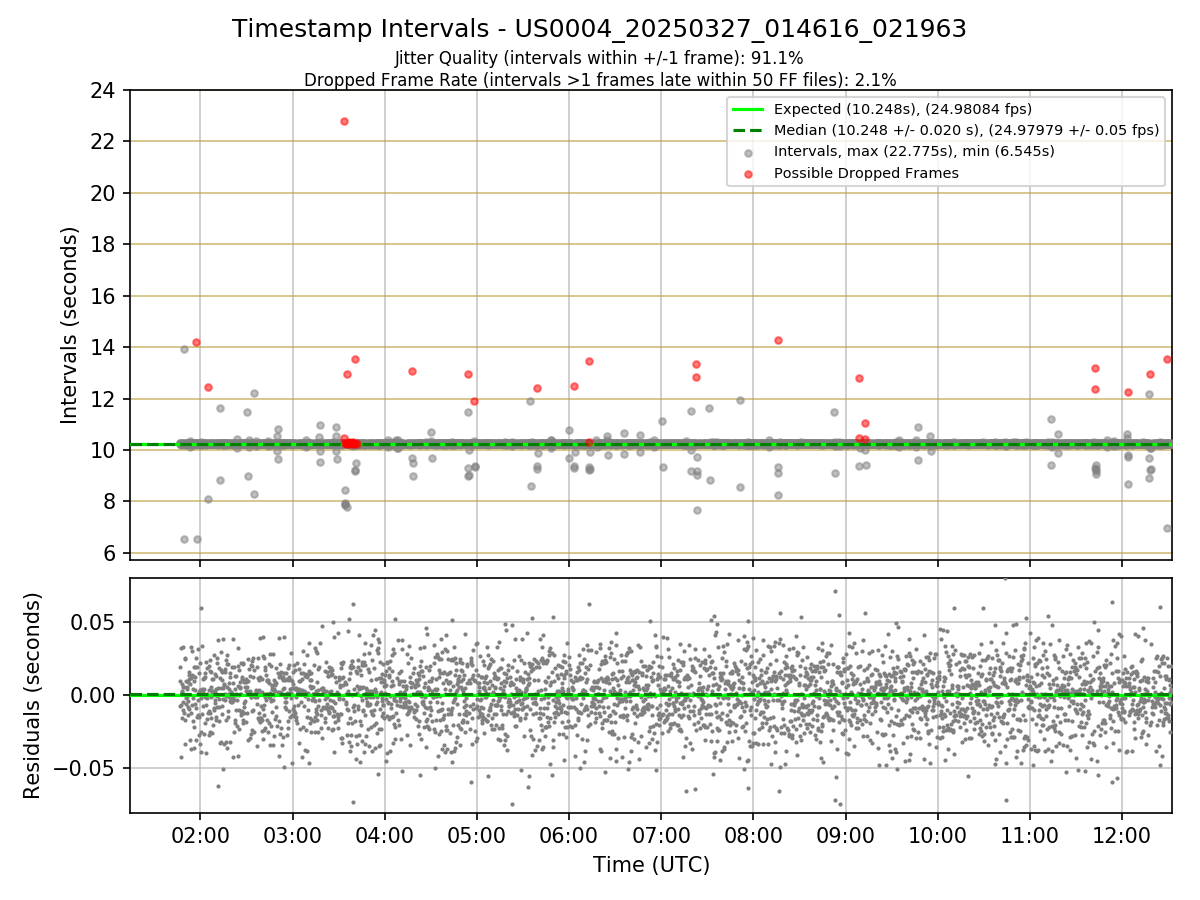Click the Residuals (seconds) y-axis label
This screenshot has height=900, width=1200.
pyautogui.click(x=33, y=695)
